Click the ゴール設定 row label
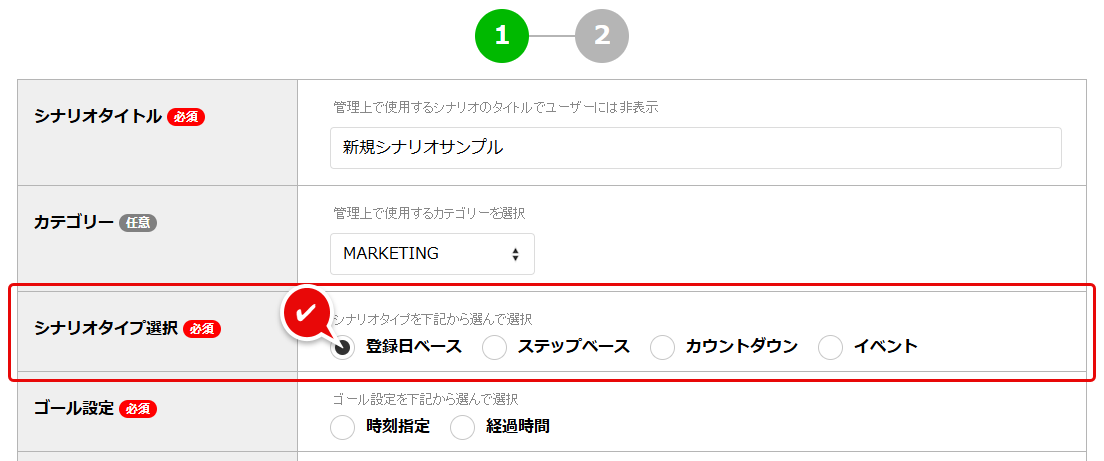This screenshot has width=1104, height=461. (74, 408)
